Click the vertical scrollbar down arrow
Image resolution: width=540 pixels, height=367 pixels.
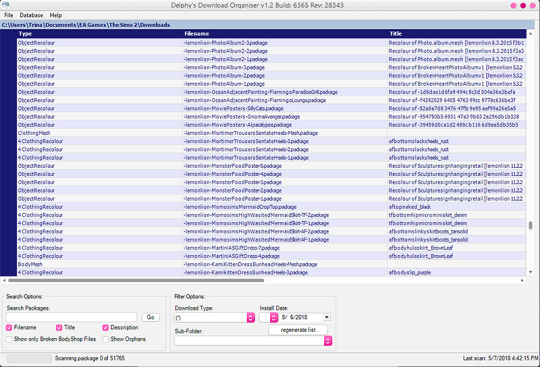530,272
